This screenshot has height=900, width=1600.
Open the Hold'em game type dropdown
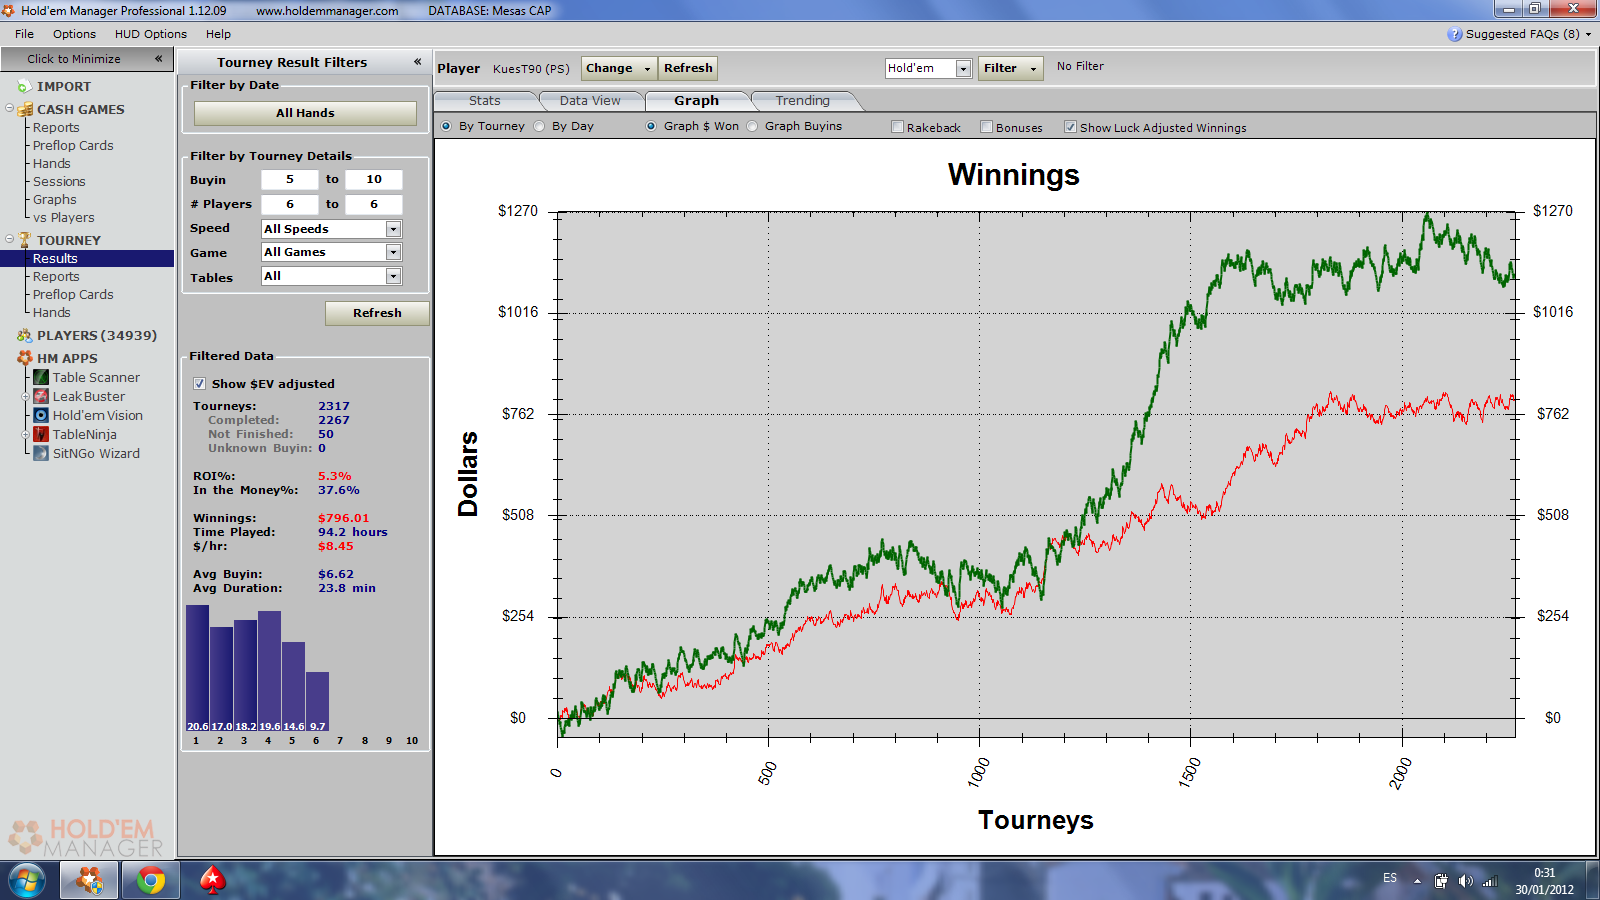pyautogui.click(x=963, y=68)
